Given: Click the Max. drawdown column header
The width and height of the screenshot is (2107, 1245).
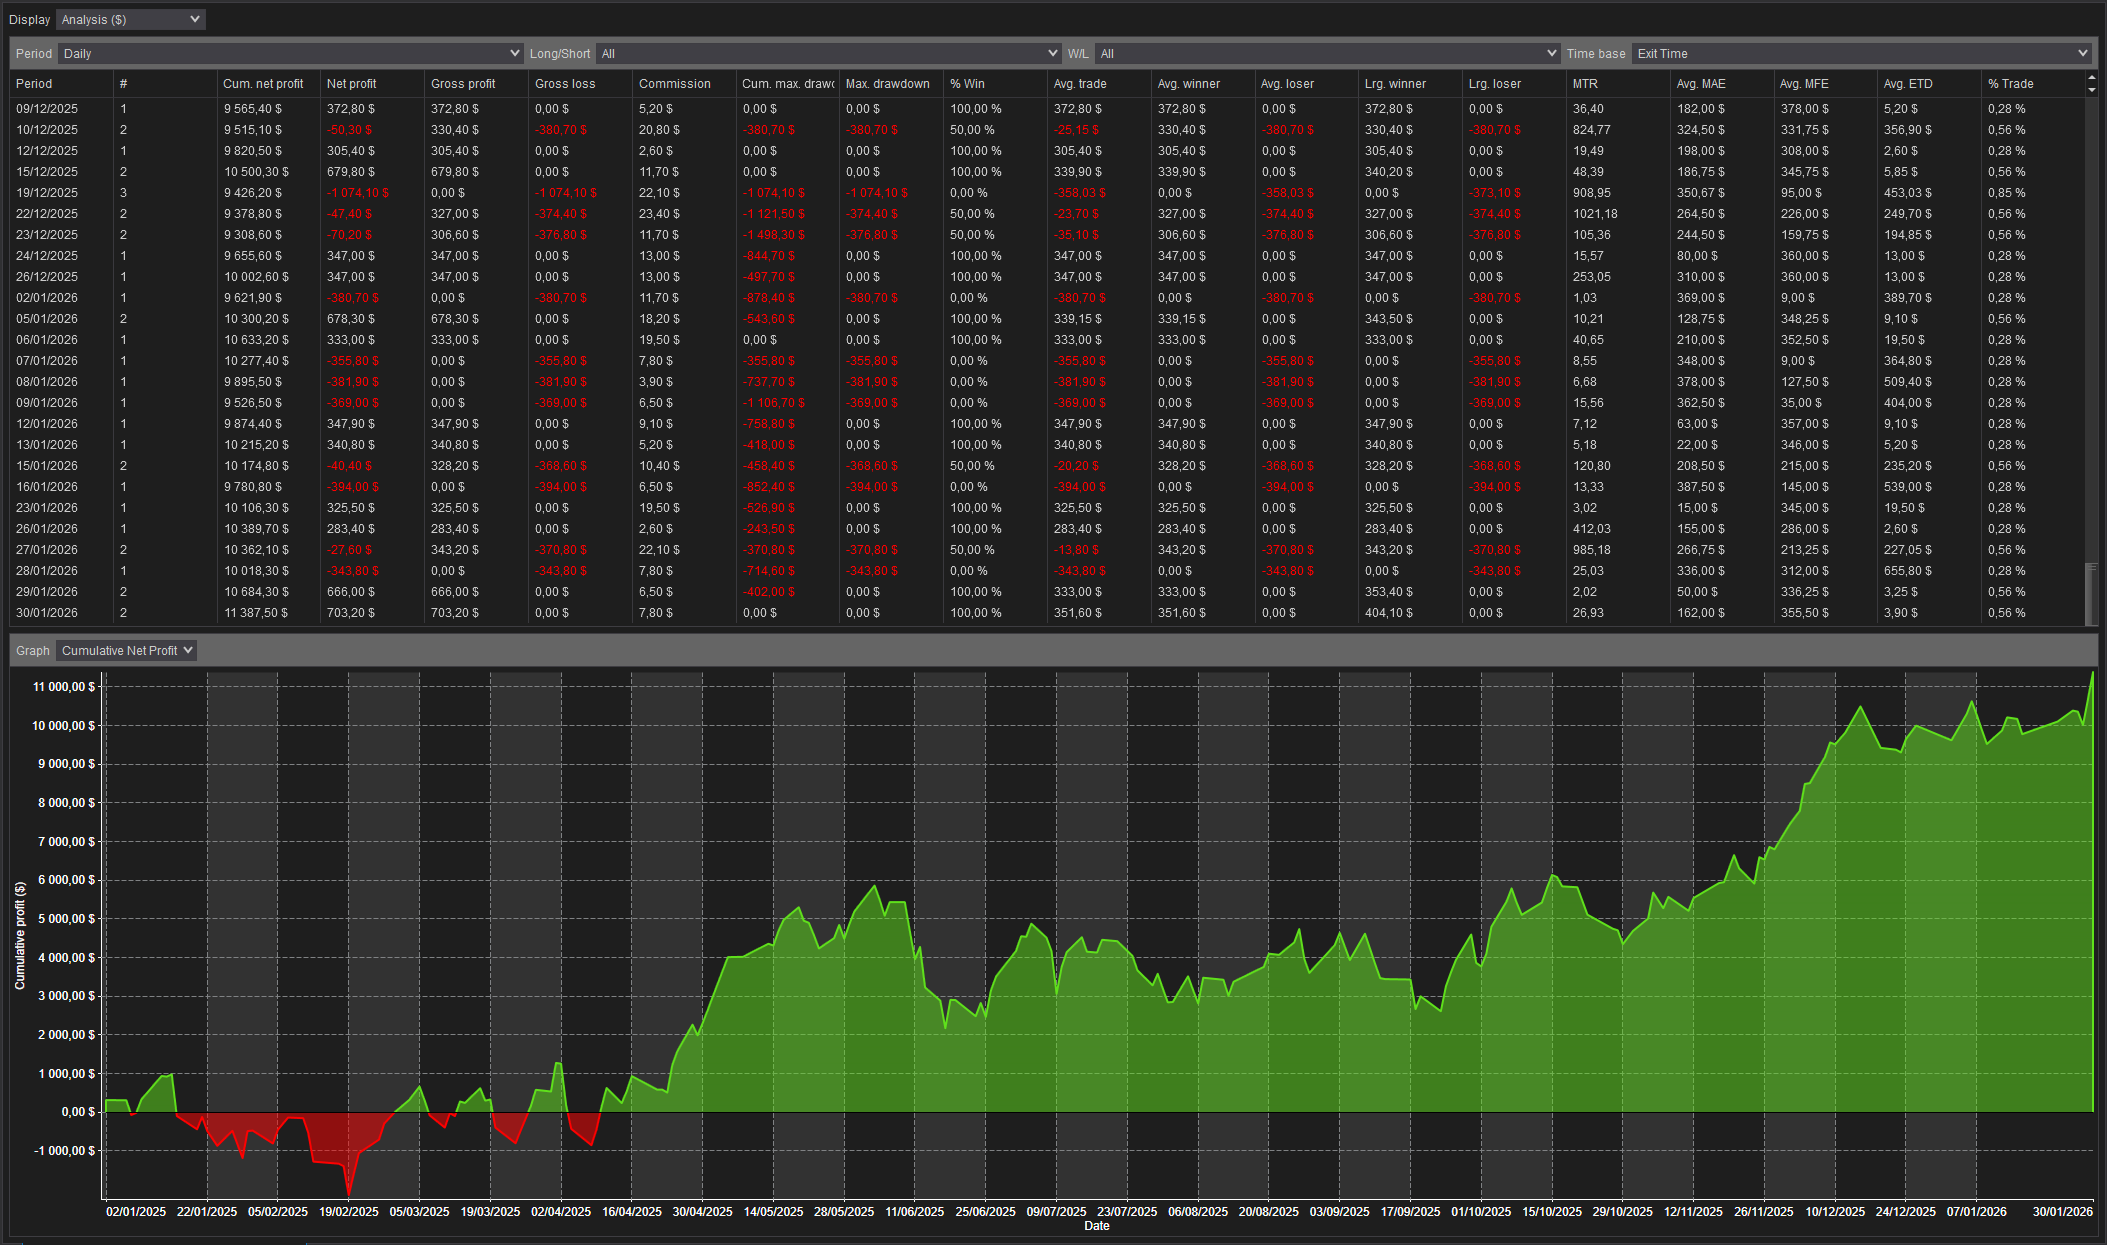Looking at the screenshot, I should [x=887, y=83].
